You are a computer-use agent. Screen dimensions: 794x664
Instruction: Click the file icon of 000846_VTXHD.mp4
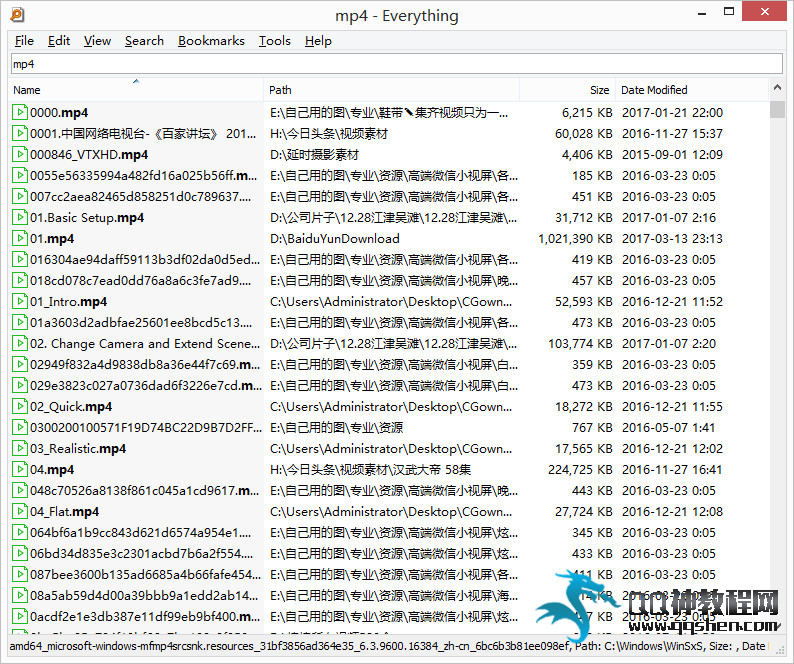(19, 154)
